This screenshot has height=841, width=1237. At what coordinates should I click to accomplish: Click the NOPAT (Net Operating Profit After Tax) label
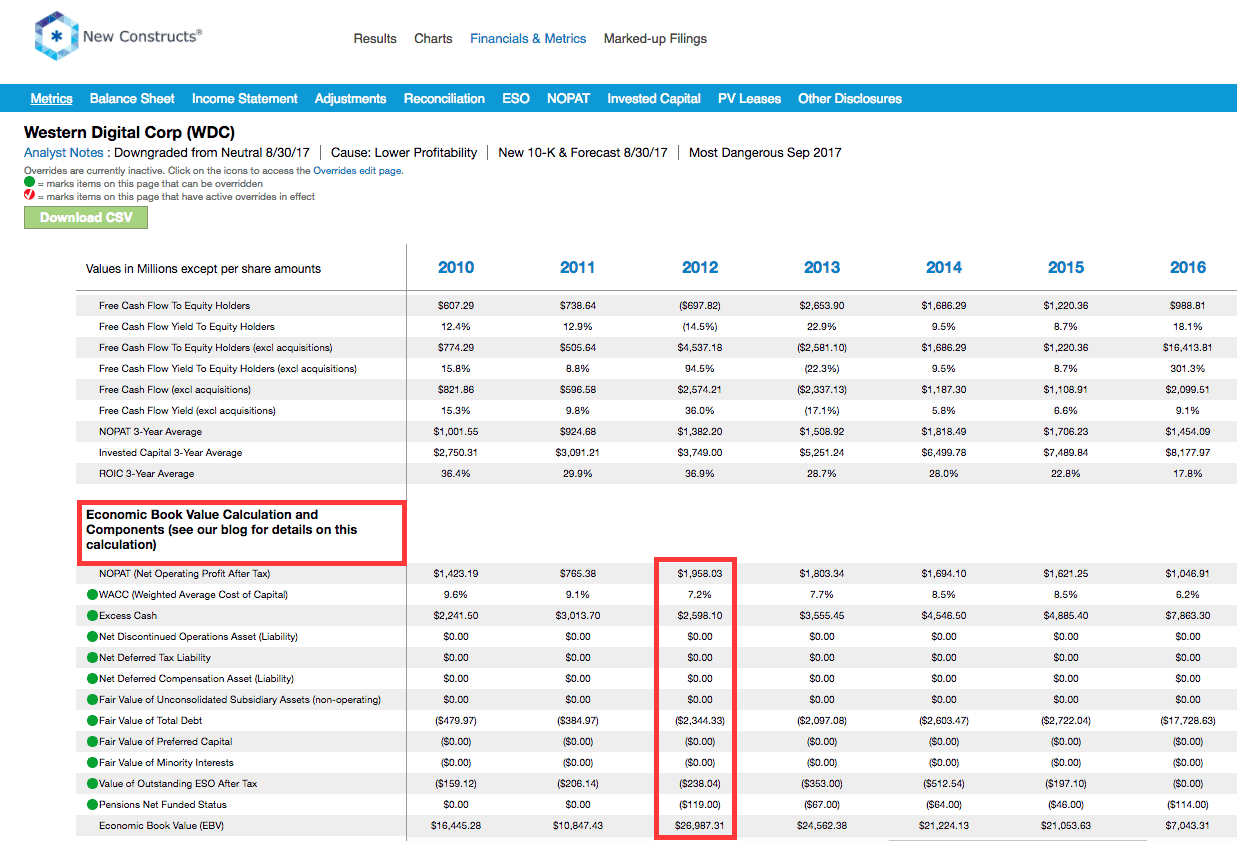click(184, 574)
